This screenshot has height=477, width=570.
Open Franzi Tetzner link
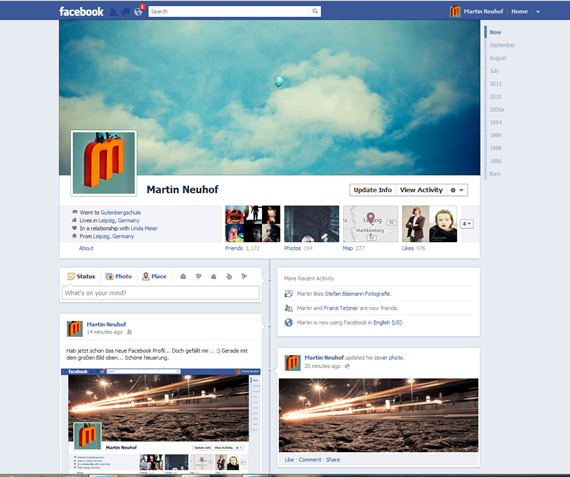341,308
